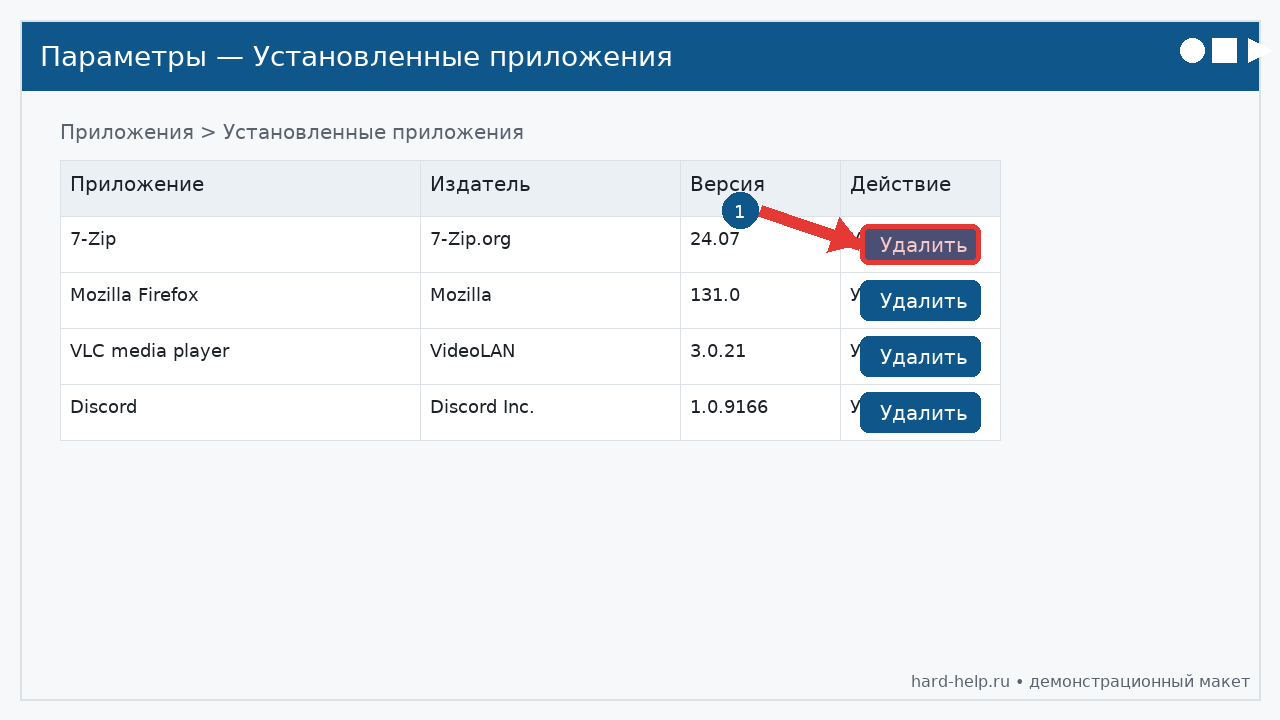Image resolution: width=1280 pixels, height=720 pixels.
Task: Click the window title Параметры — Установленные приложения
Action: point(354,56)
